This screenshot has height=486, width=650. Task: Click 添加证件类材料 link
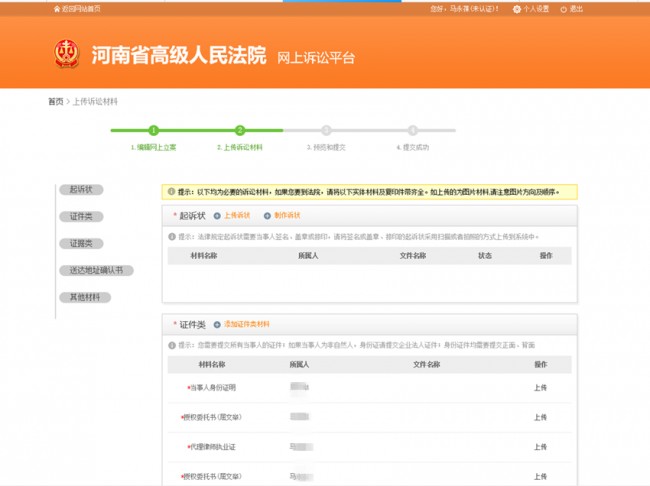[x=247, y=324]
